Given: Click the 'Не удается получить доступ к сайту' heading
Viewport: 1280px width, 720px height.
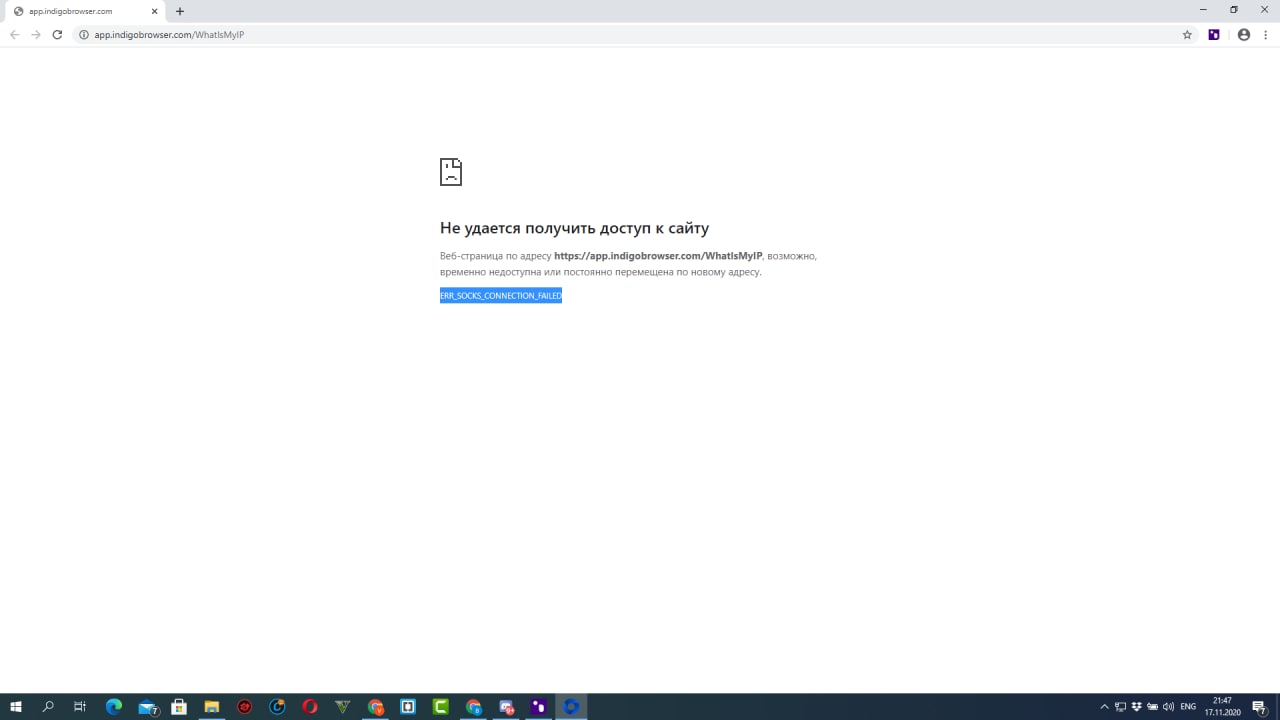Looking at the screenshot, I should coord(574,228).
